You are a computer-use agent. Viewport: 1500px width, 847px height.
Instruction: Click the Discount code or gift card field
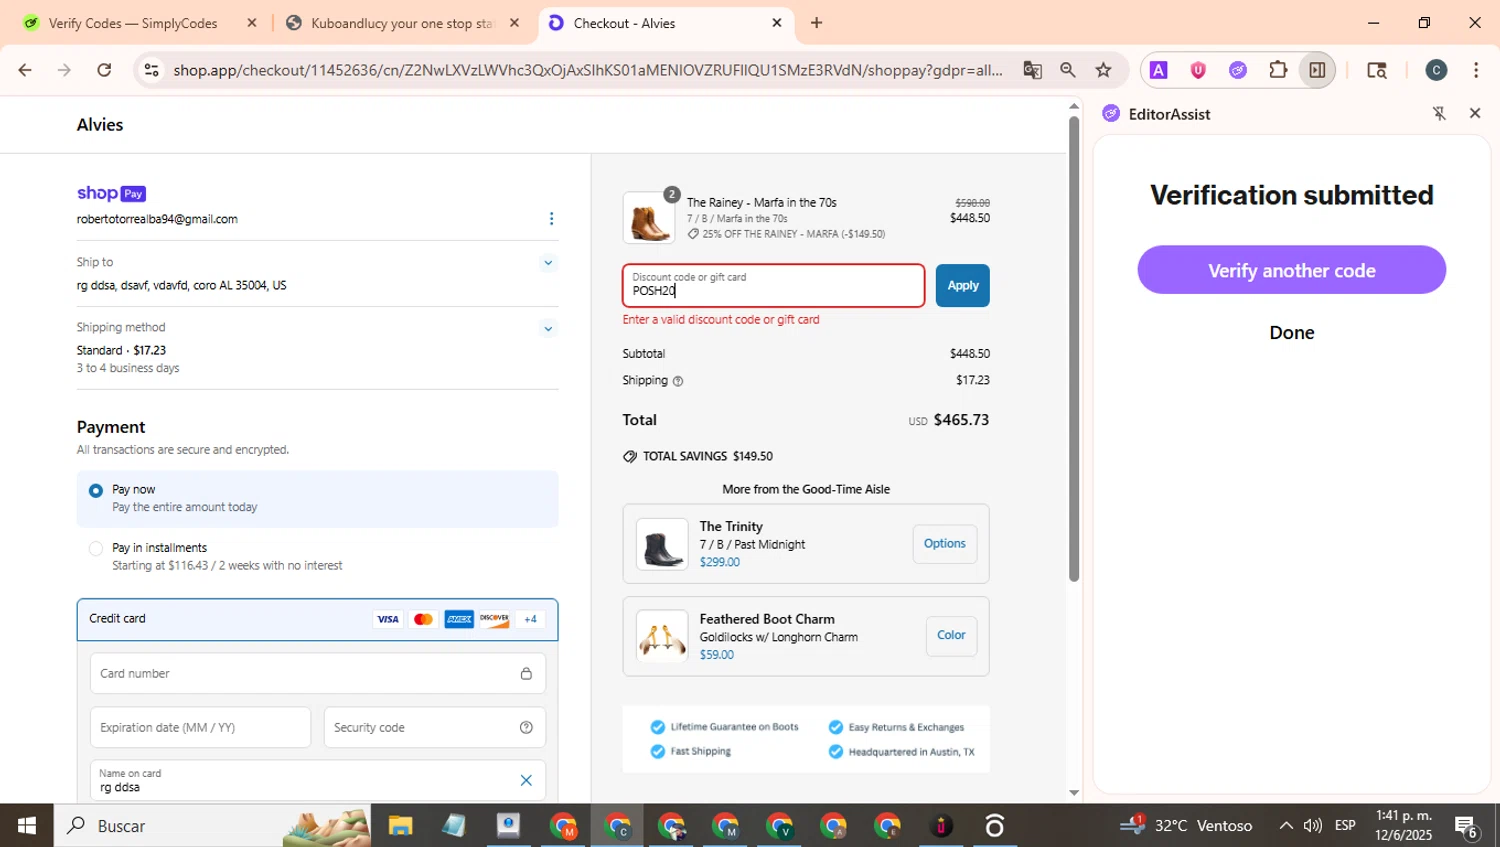(x=773, y=286)
